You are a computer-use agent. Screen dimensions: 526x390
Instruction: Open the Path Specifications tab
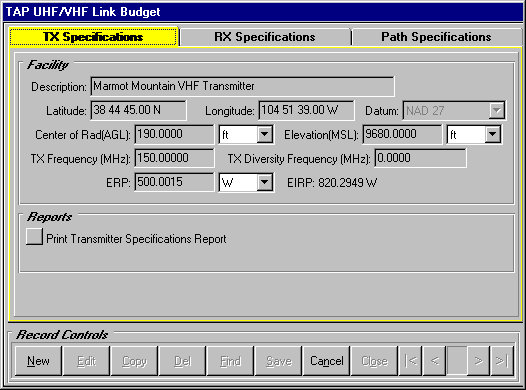pyautogui.click(x=436, y=37)
